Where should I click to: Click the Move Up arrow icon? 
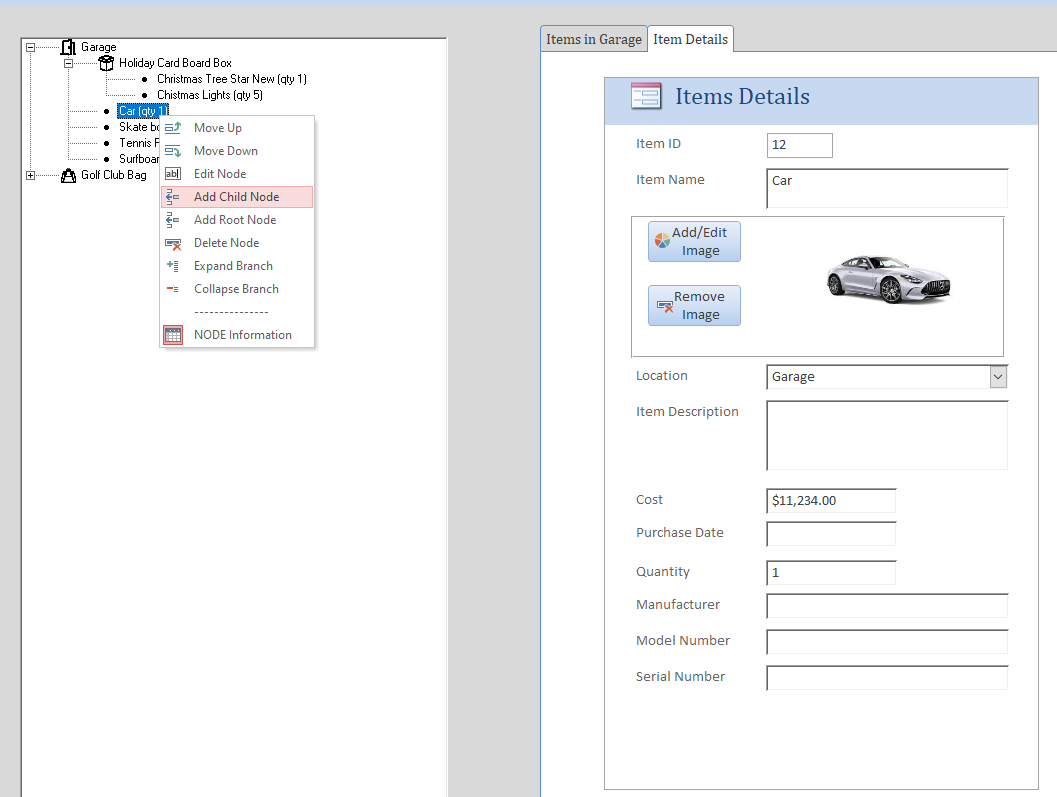coord(173,128)
